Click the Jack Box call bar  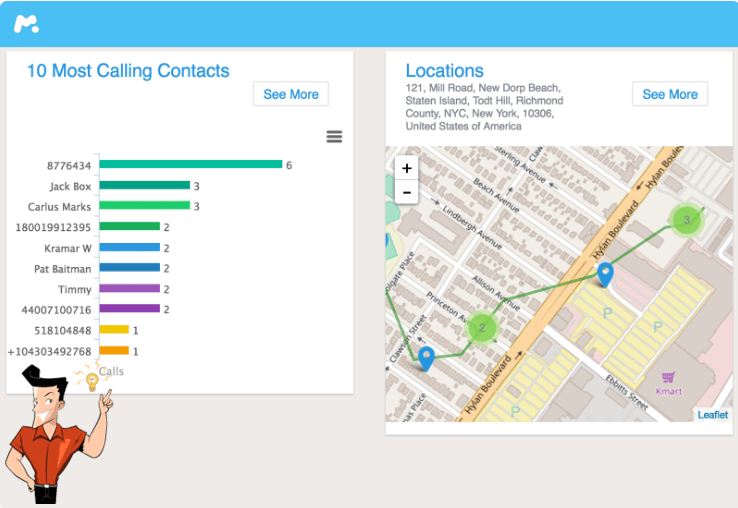tap(144, 186)
